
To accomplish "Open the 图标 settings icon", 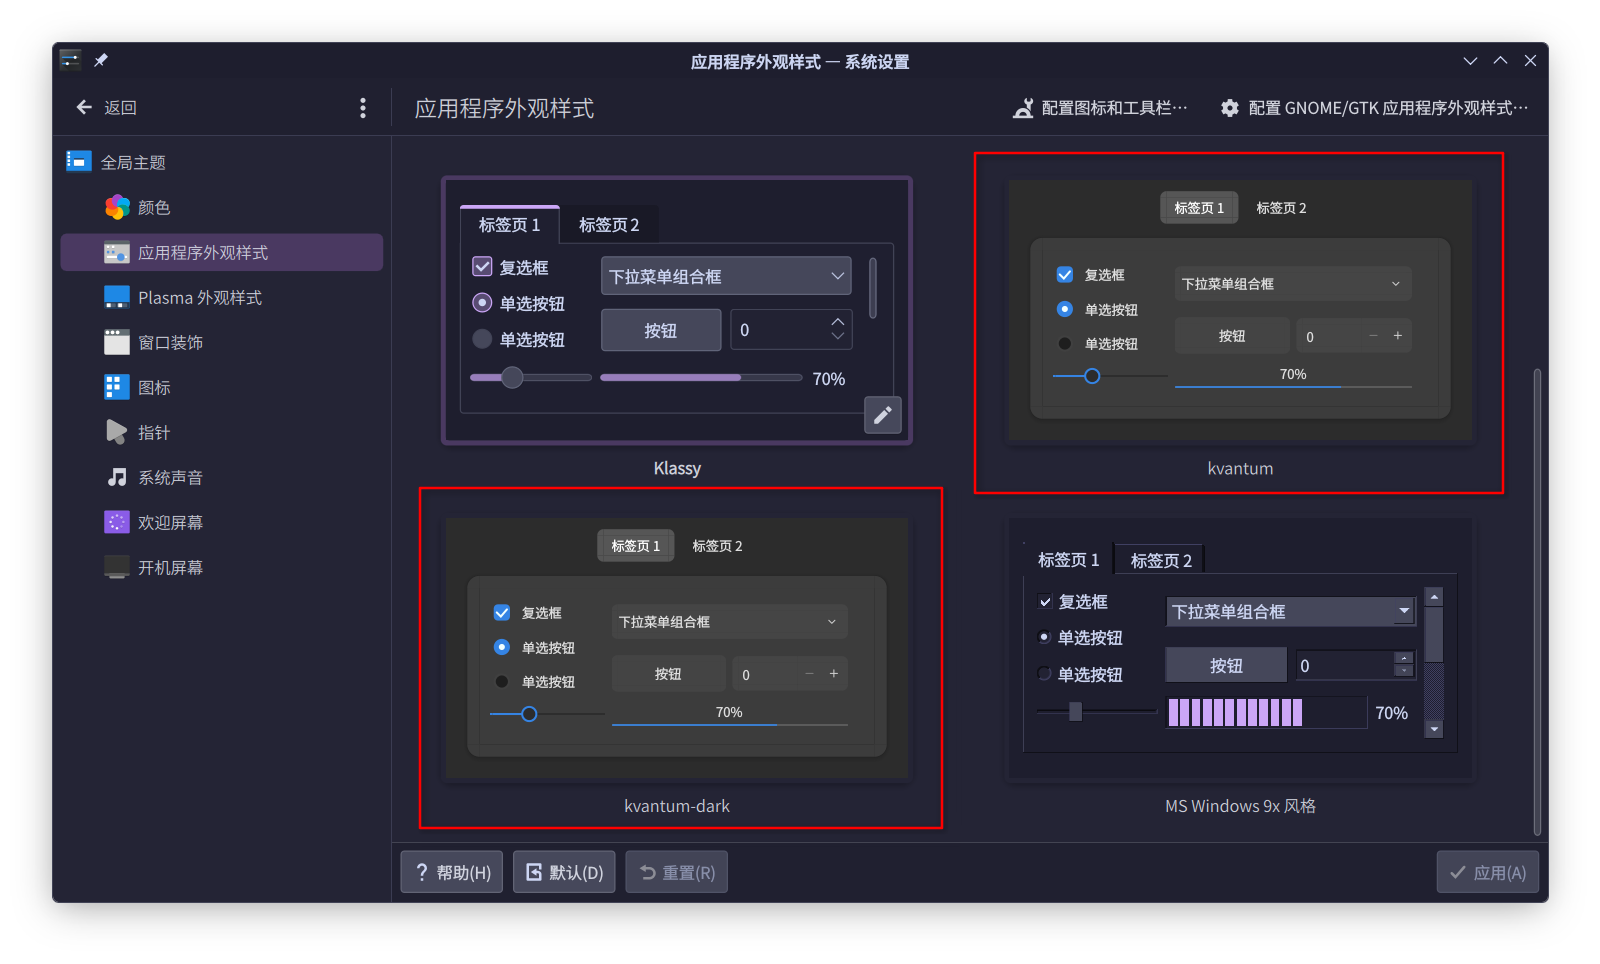I will [x=117, y=387].
